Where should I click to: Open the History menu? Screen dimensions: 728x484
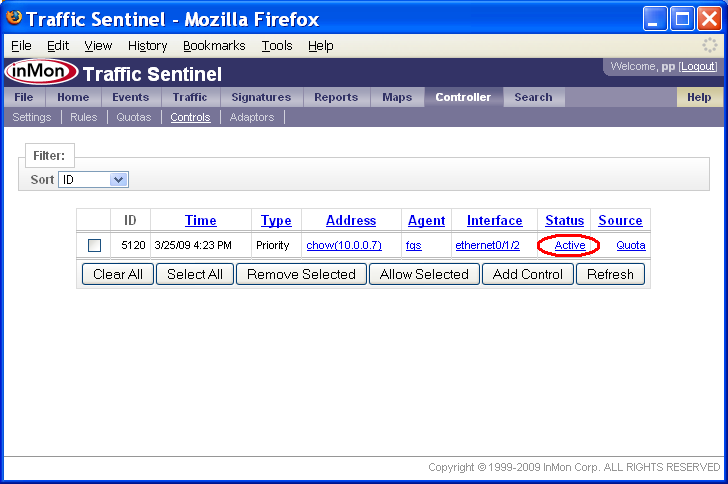[148, 46]
